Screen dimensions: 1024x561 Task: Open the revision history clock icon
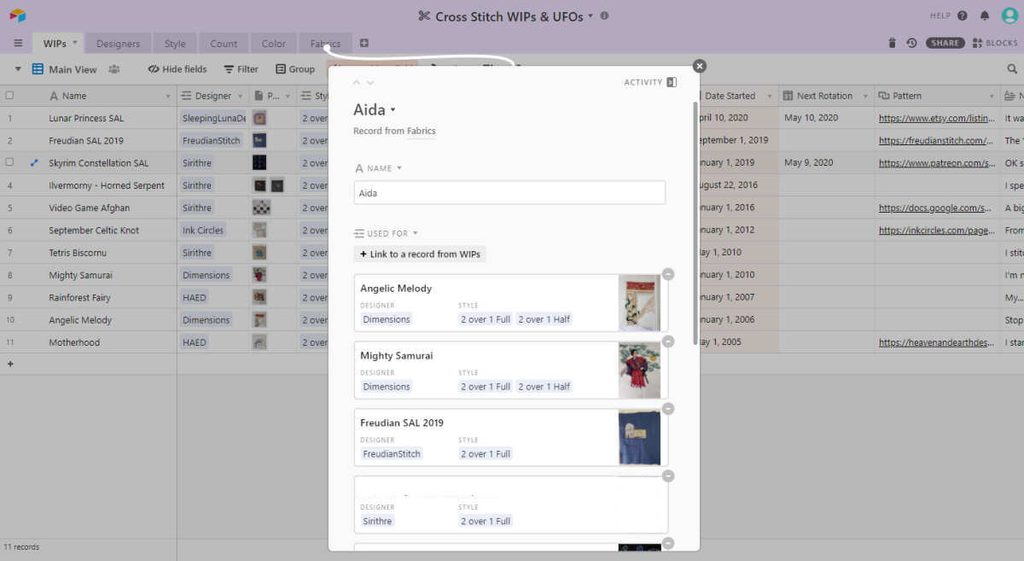(912, 43)
